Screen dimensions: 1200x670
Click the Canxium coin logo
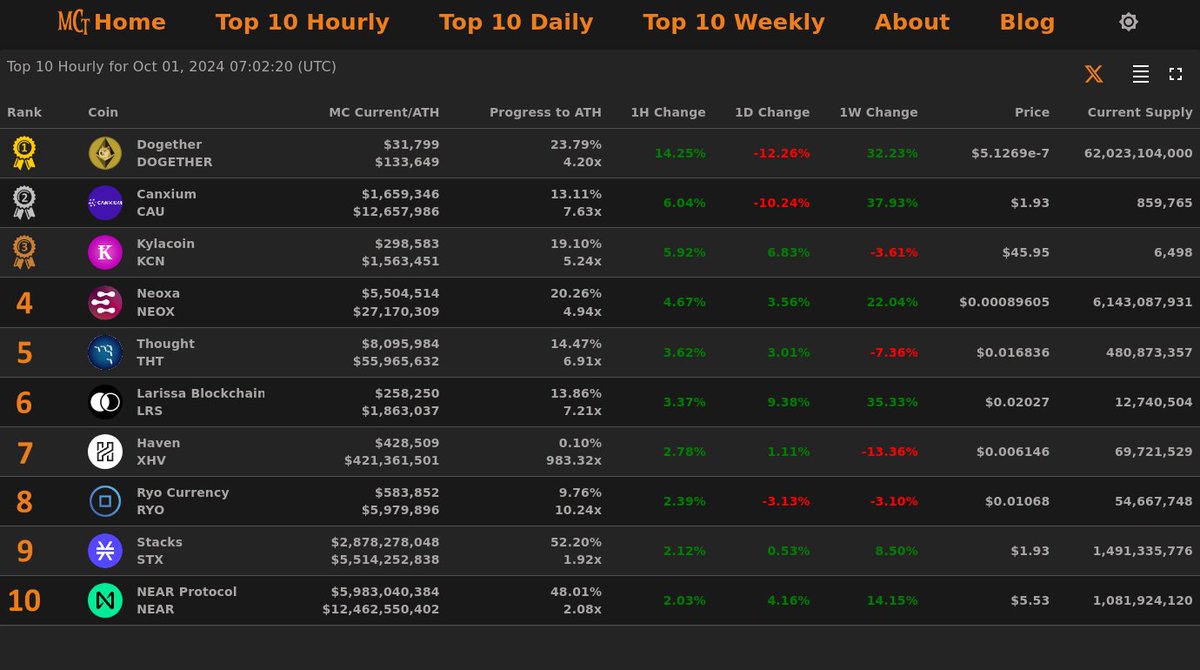click(105, 203)
